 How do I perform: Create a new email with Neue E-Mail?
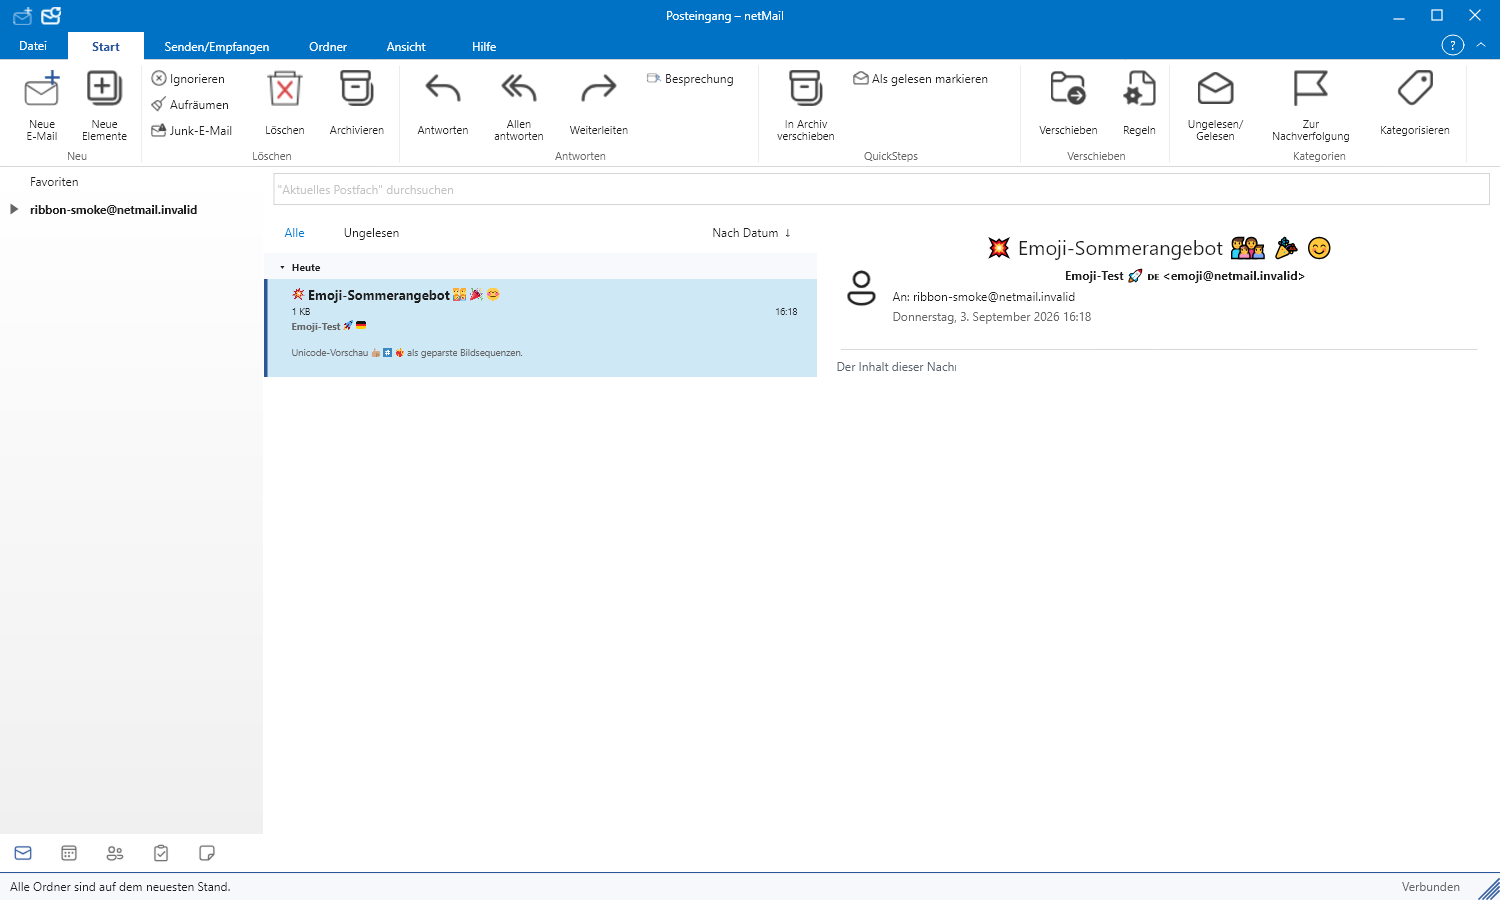42,106
